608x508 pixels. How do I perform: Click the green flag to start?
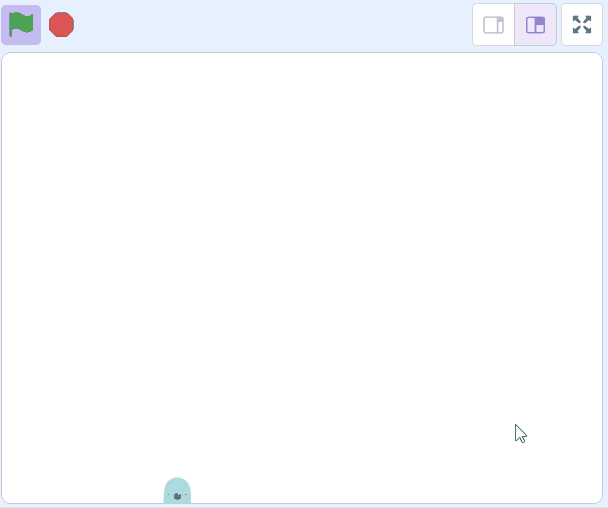(x=21, y=25)
